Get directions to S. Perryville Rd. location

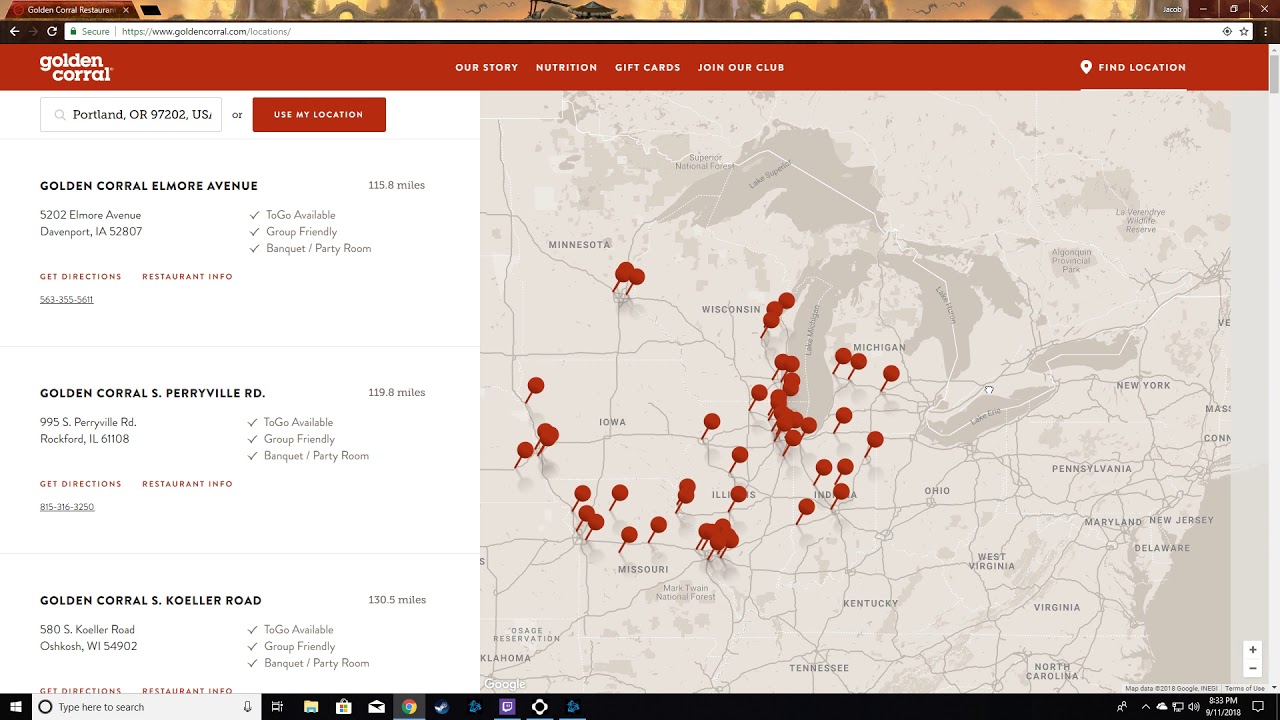click(81, 484)
